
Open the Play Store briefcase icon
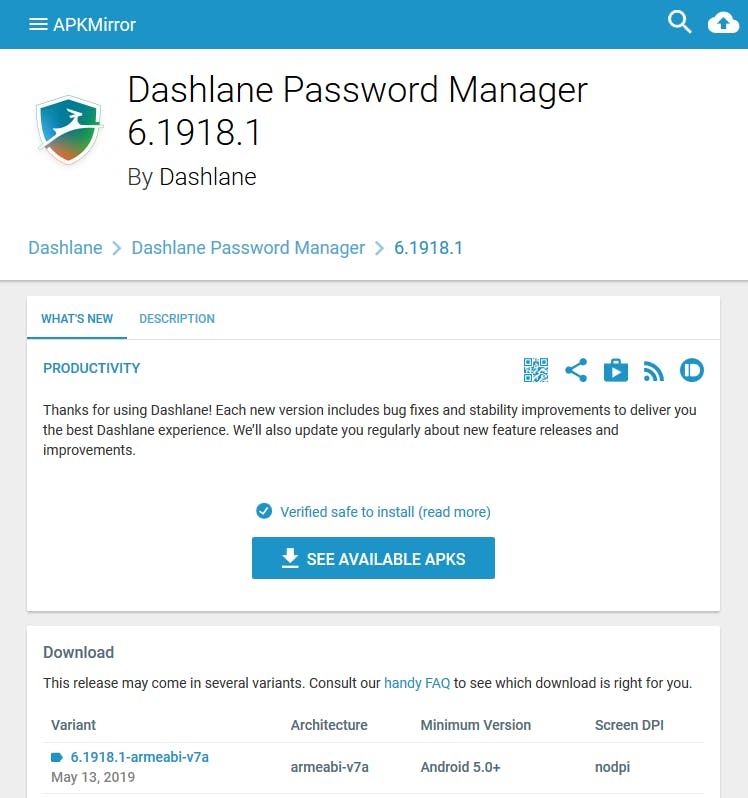(x=616, y=370)
